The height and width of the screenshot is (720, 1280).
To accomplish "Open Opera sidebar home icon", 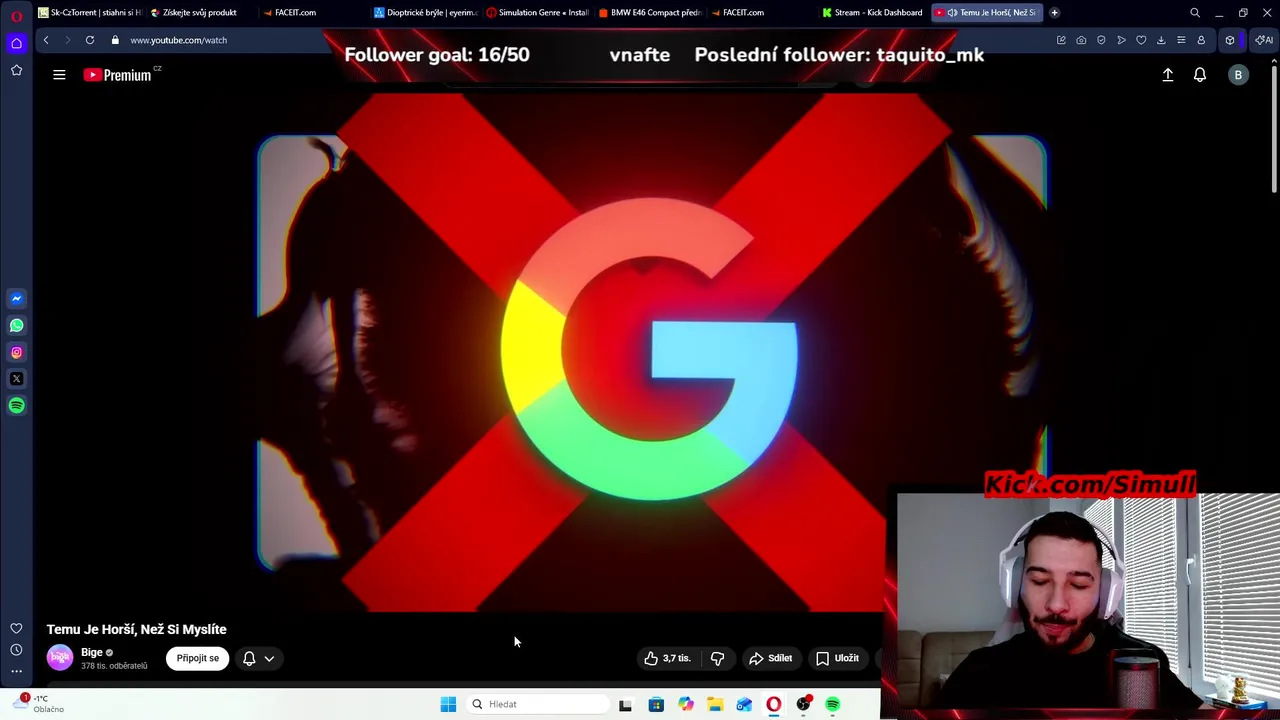I will (16, 43).
